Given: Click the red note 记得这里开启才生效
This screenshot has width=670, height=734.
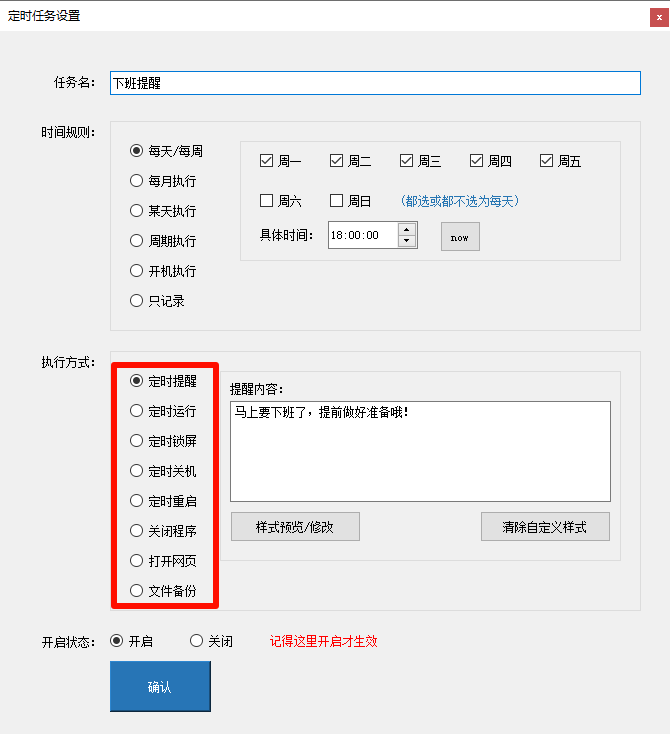Looking at the screenshot, I should click(x=323, y=641).
